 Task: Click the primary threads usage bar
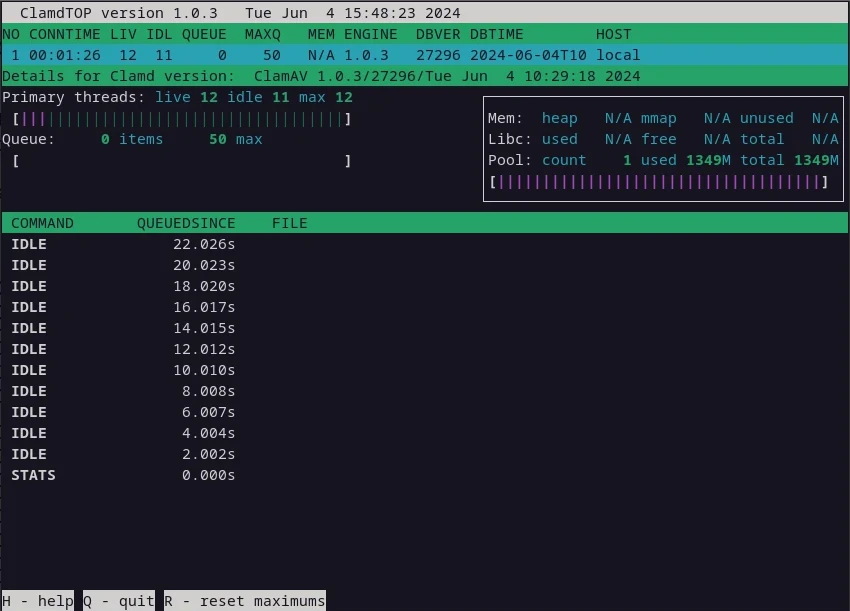pyautogui.click(x=181, y=119)
